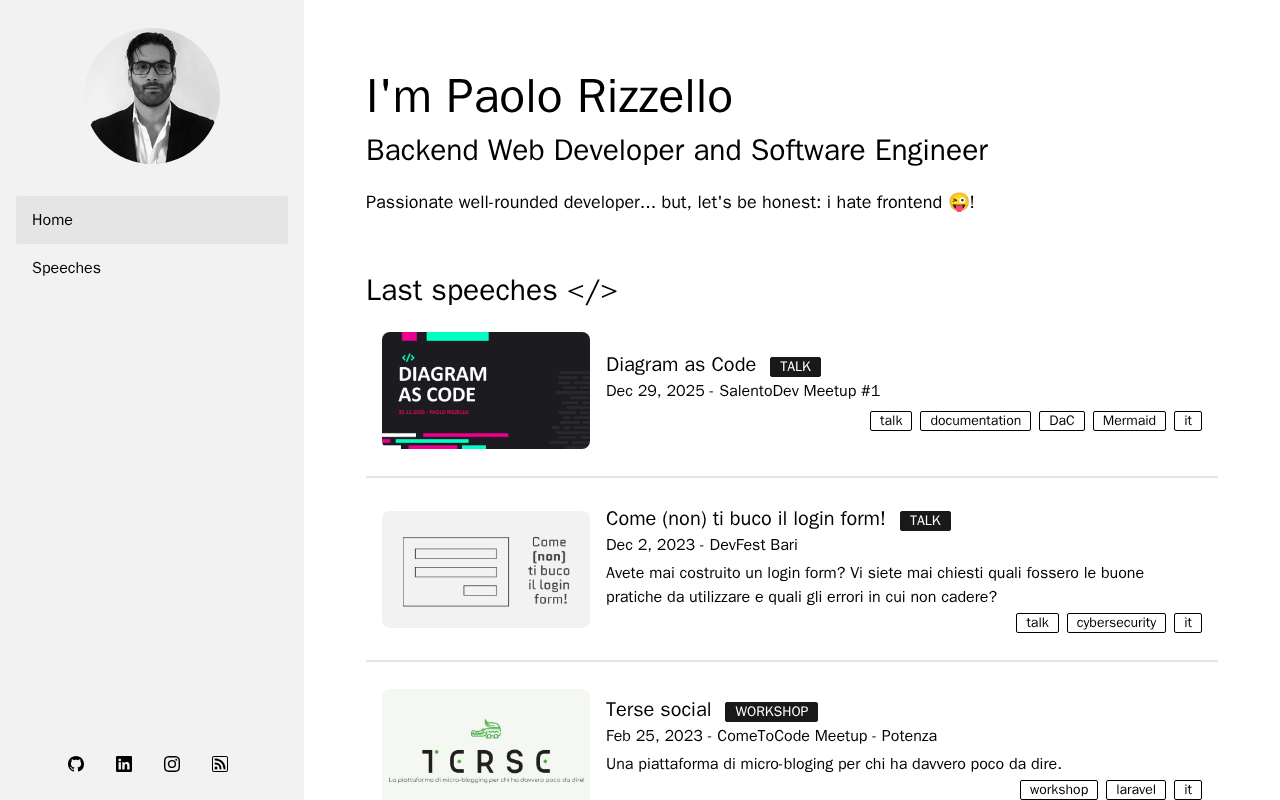The image size is (1280, 800).
Task: Click the login form talk thumbnail
Action: tap(486, 569)
